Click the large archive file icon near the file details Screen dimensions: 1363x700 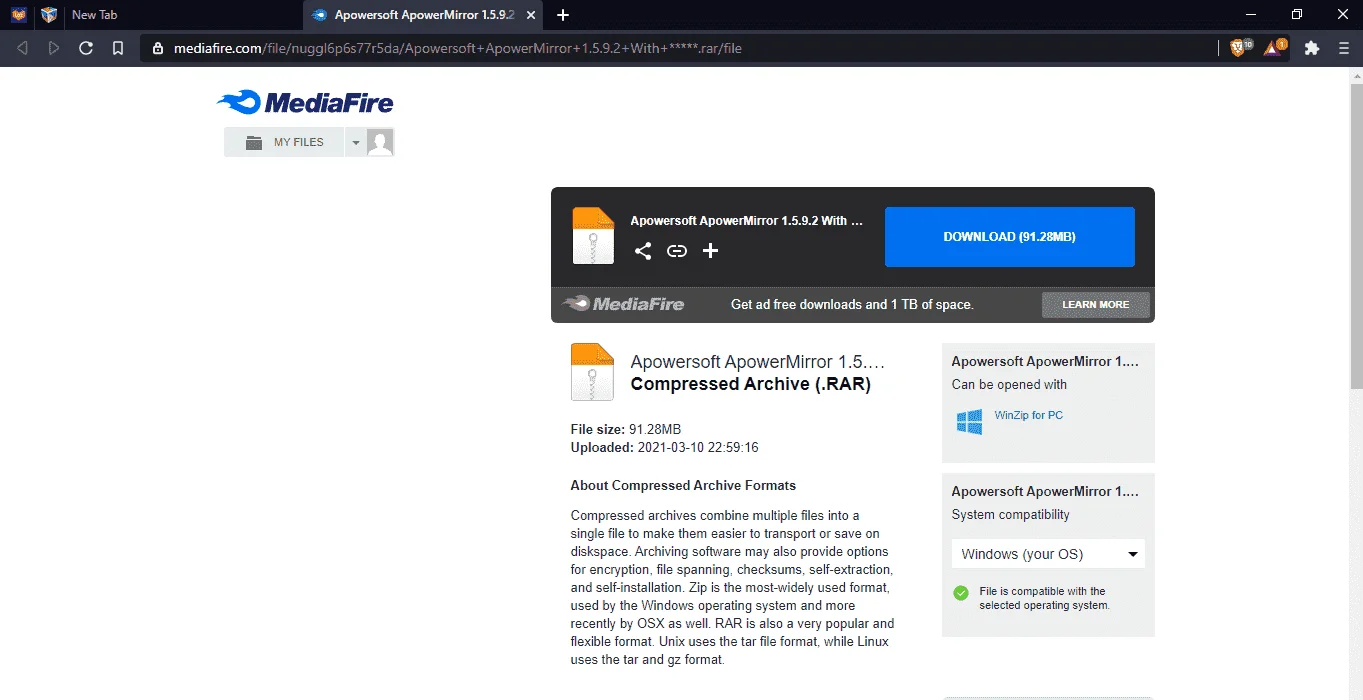[592, 372]
